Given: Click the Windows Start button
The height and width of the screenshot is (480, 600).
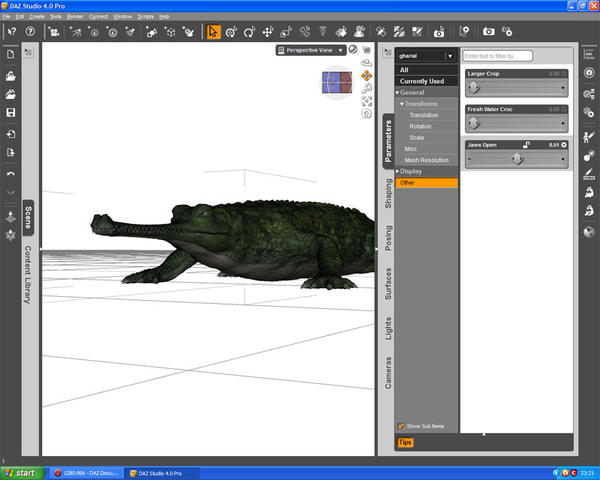Looking at the screenshot, I should 20,471.
